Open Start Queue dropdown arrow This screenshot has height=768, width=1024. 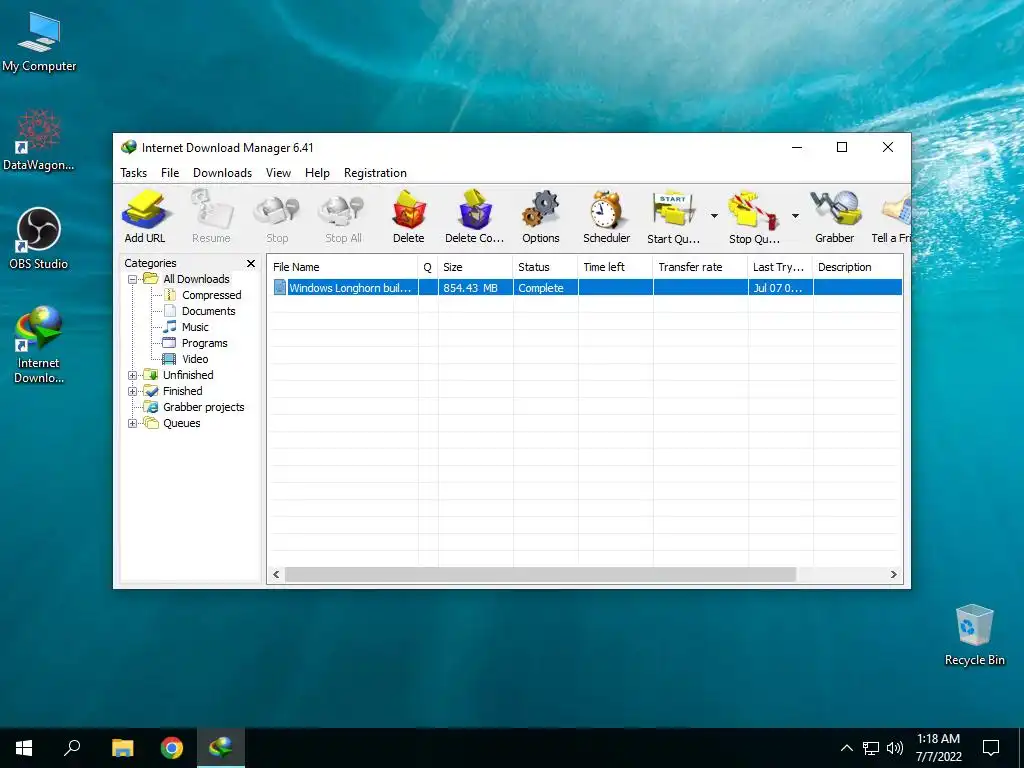tap(714, 216)
